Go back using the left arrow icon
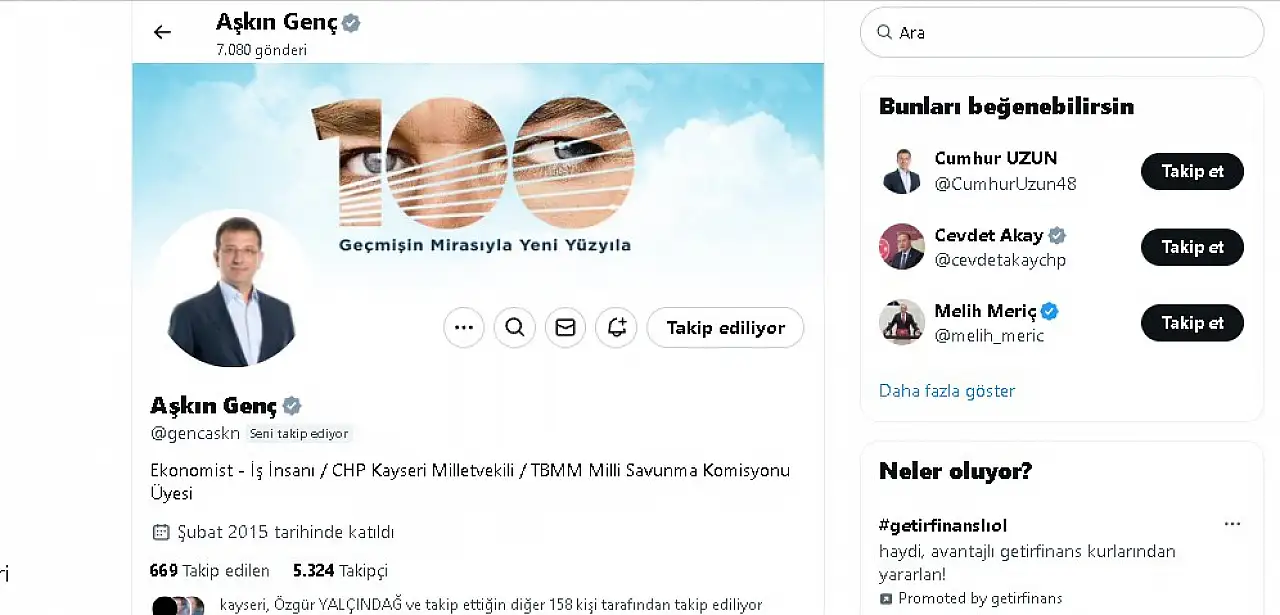The width and height of the screenshot is (1280, 615). pyautogui.click(x=162, y=32)
